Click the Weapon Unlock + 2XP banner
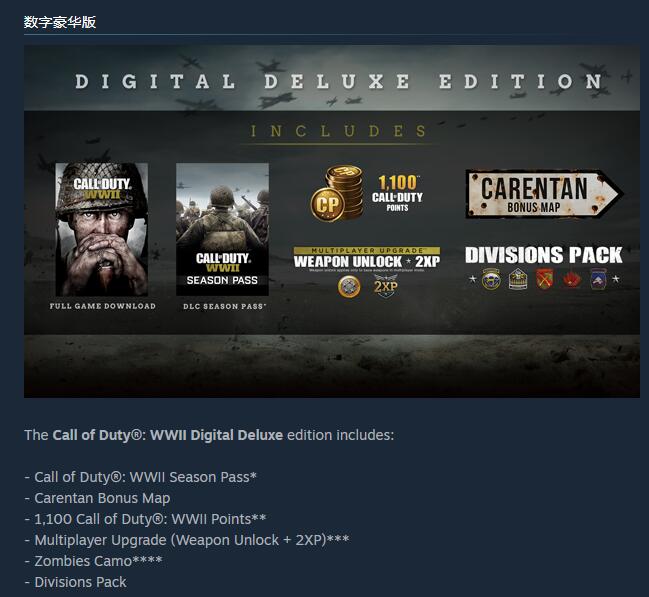The image size is (649, 597). [367, 258]
